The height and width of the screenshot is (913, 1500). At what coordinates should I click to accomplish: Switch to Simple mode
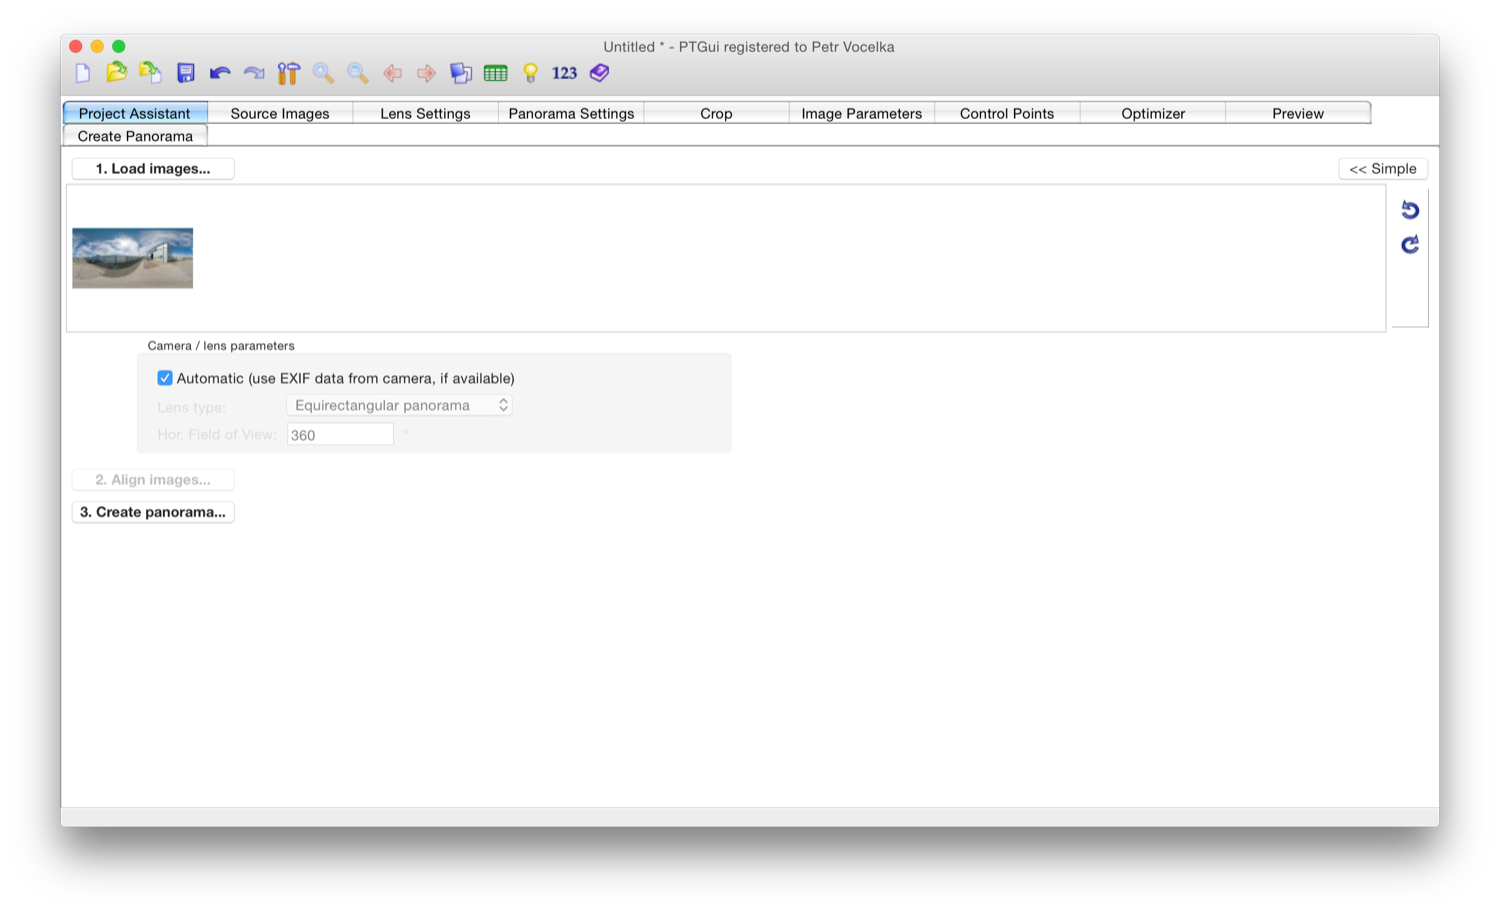(x=1383, y=169)
